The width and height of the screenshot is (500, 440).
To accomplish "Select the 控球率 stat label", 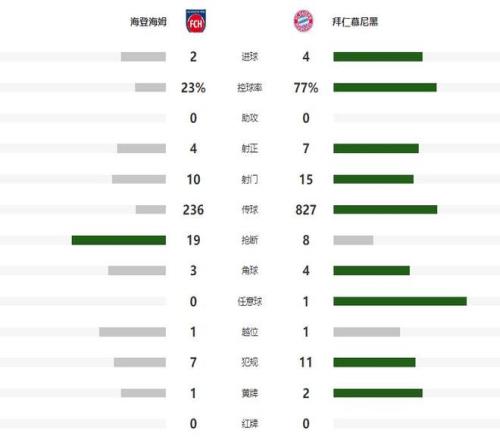I will 250,88.
